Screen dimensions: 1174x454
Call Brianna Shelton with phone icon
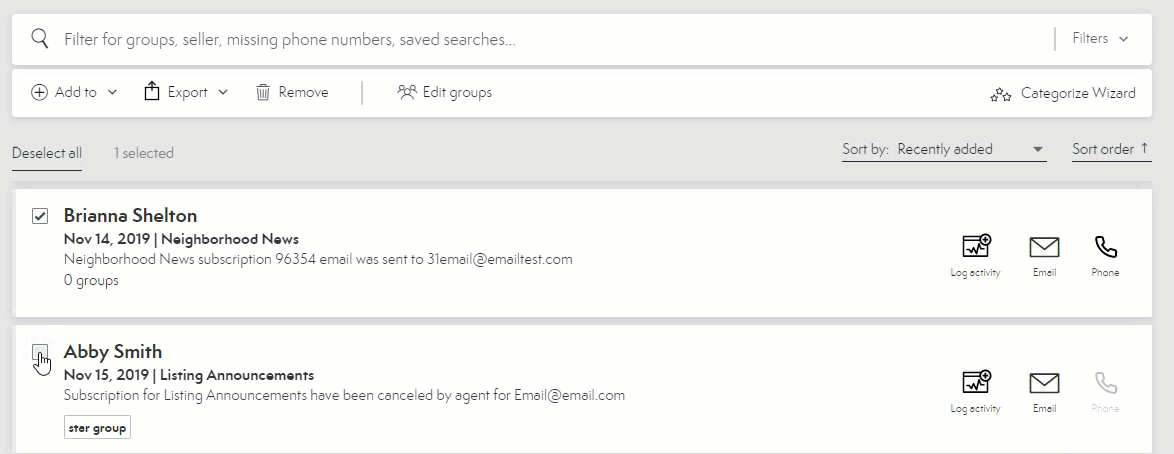tap(1105, 255)
